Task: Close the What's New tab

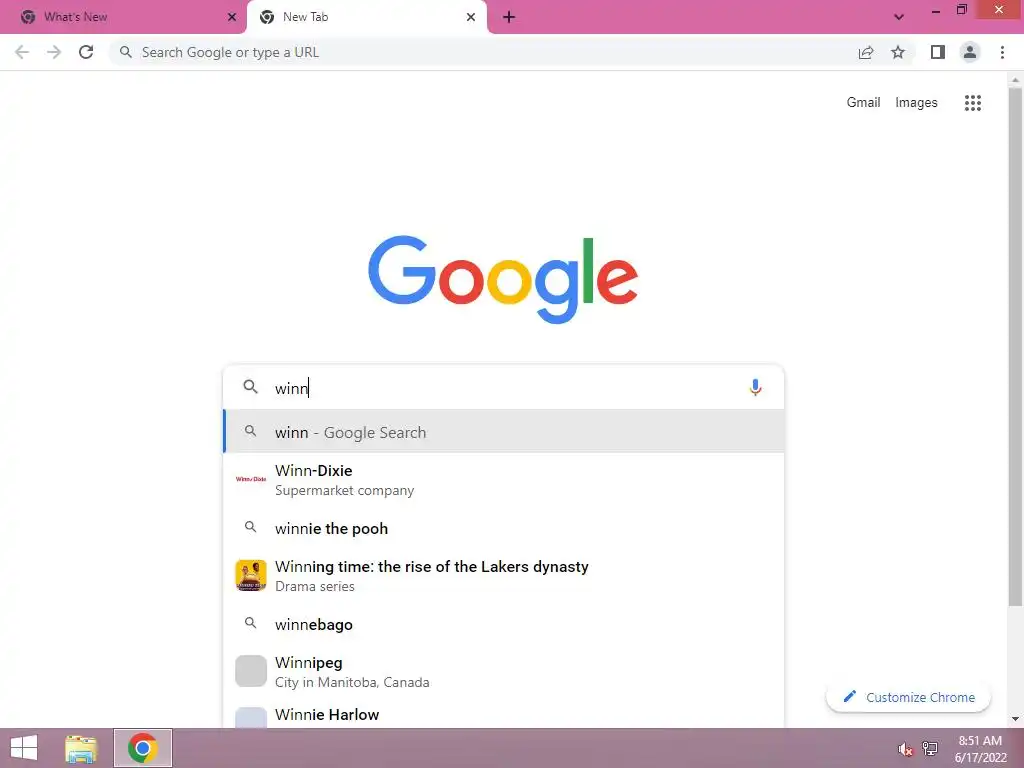Action: point(232,17)
